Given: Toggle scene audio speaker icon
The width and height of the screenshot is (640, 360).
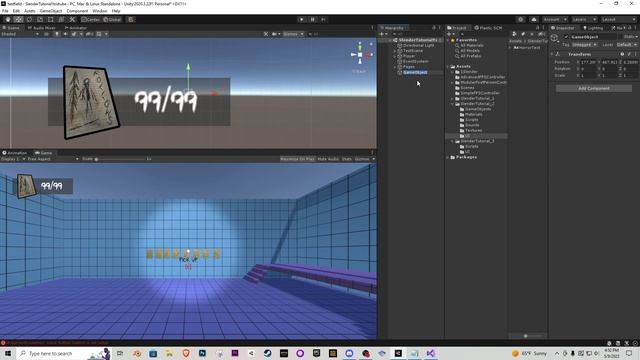Looking at the screenshot, I should click(65, 34).
